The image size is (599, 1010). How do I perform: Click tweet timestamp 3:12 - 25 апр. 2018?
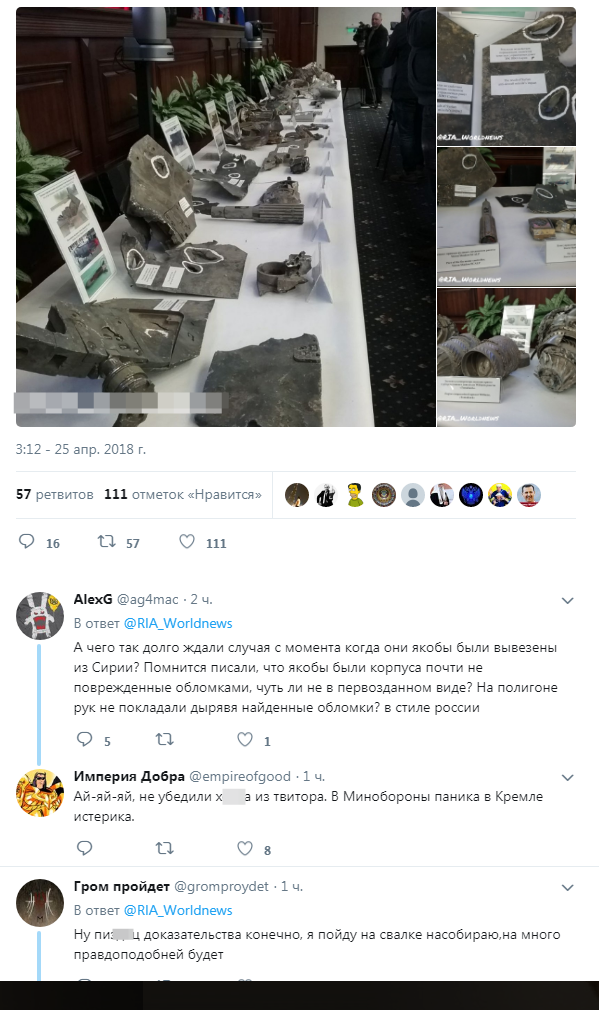(81, 449)
